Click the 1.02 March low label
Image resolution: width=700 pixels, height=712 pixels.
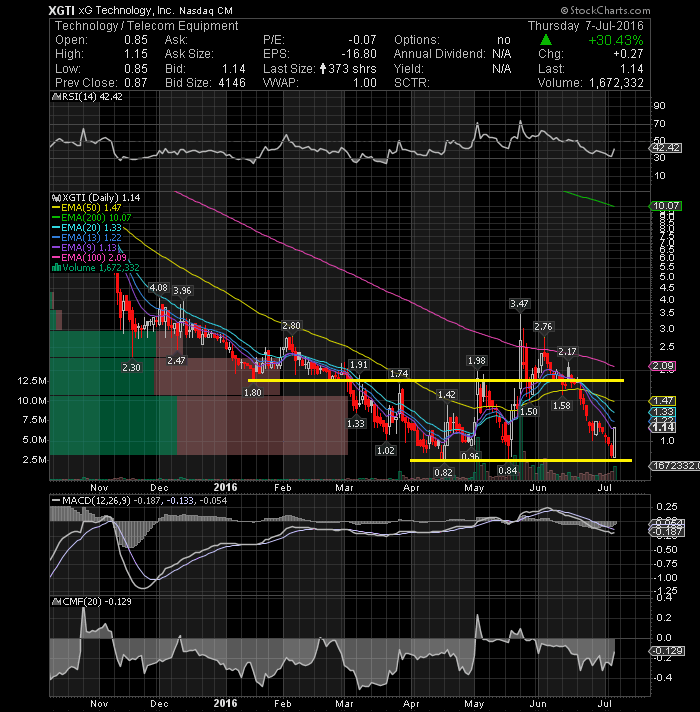coord(385,451)
